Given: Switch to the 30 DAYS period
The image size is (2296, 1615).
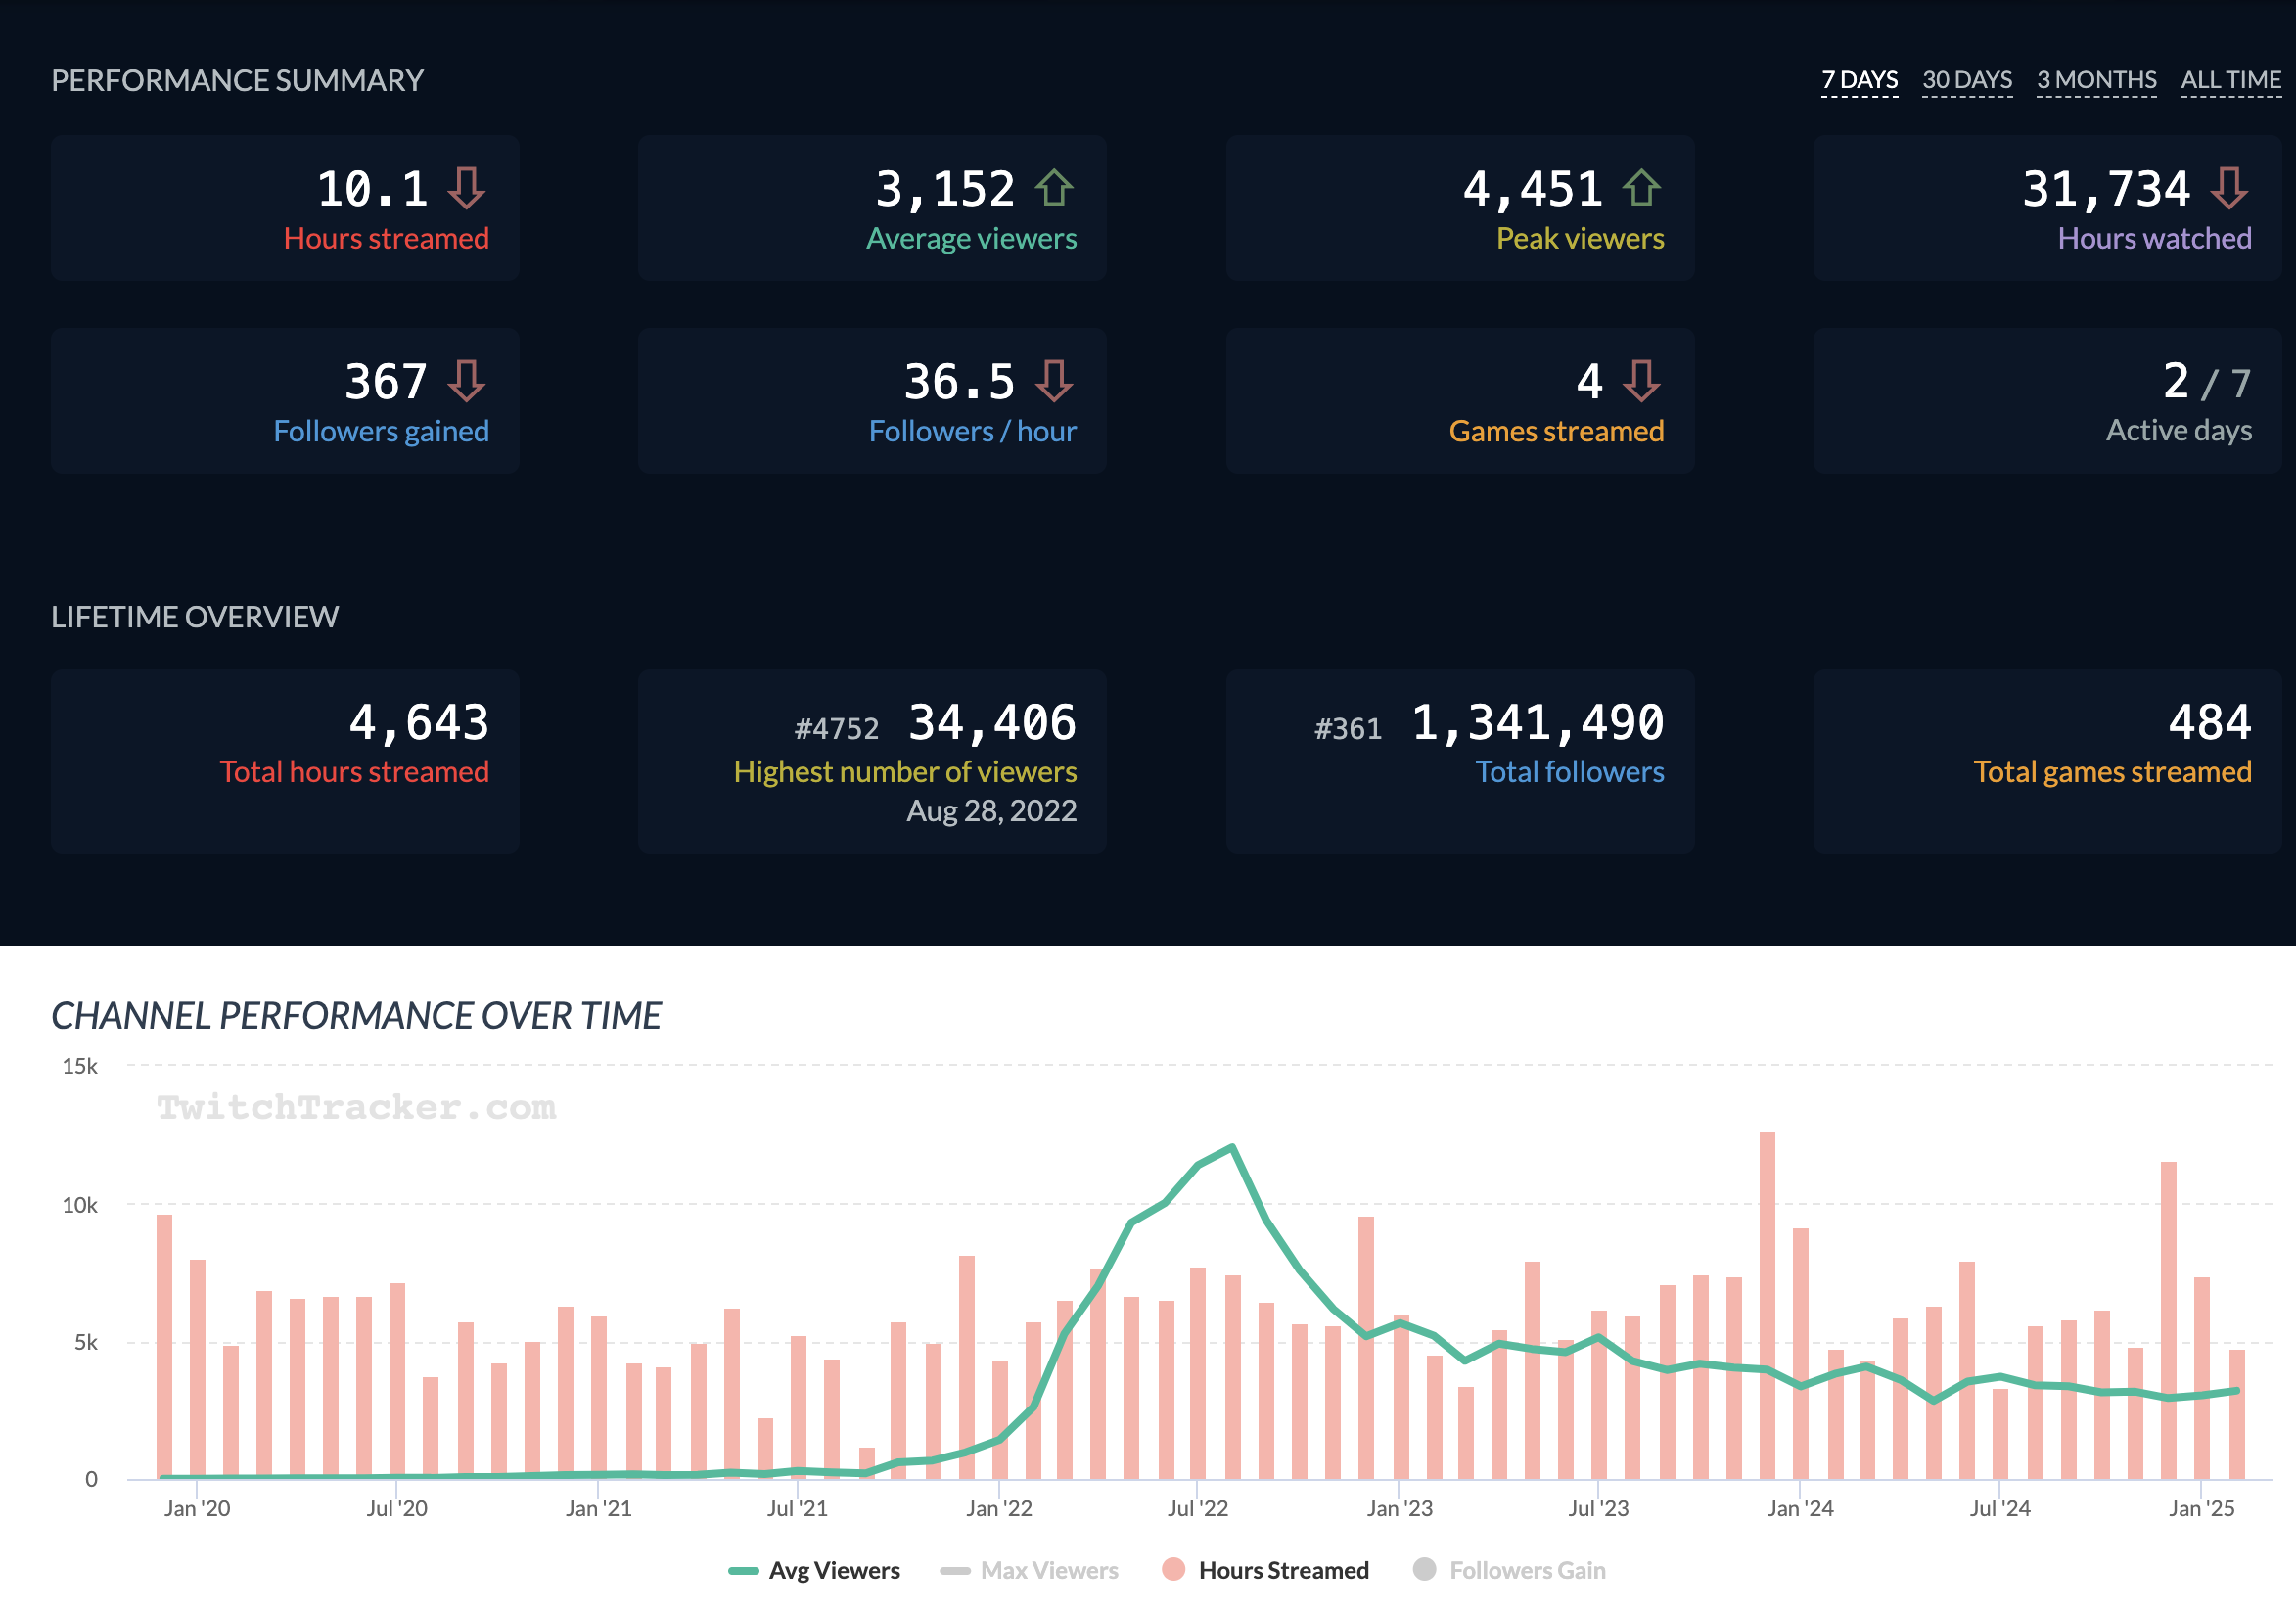Looking at the screenshot, I should [x=1966, y=80].
